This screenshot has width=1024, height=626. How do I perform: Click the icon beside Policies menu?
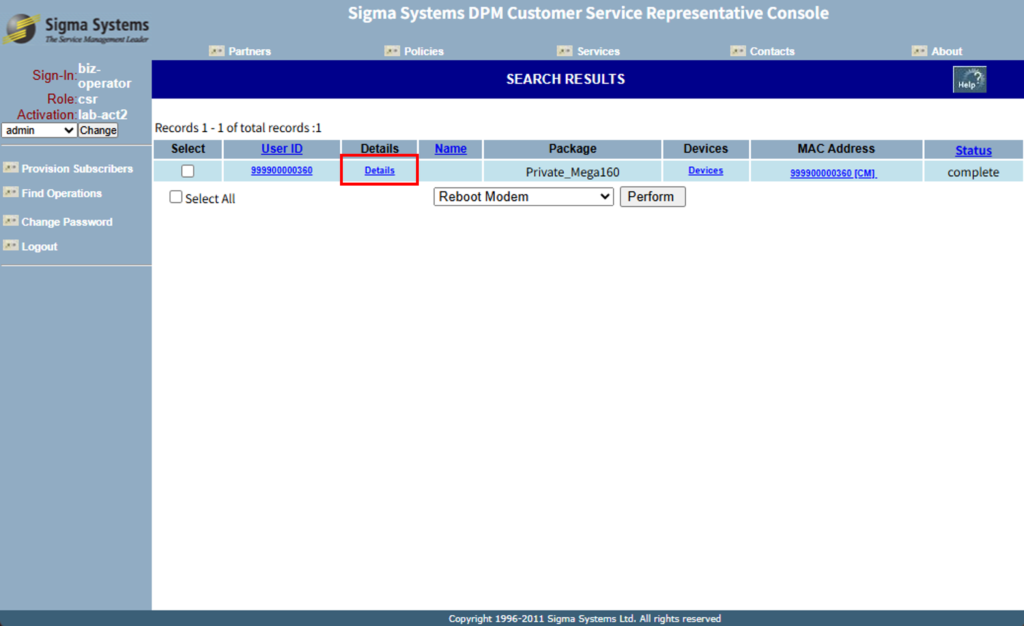[x=392, y=51]
